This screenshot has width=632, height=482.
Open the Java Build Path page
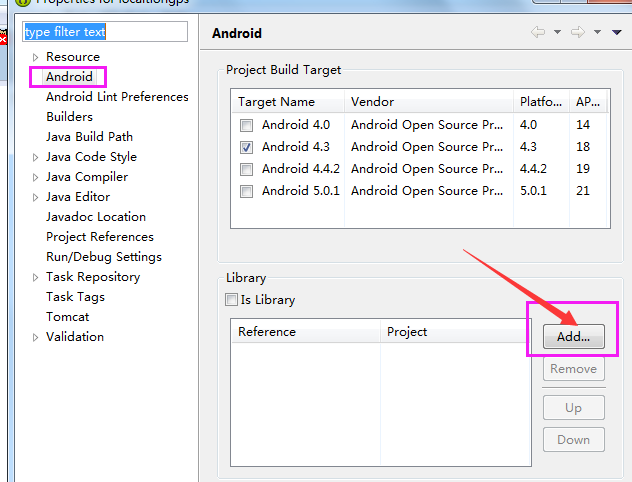(89, 137)
